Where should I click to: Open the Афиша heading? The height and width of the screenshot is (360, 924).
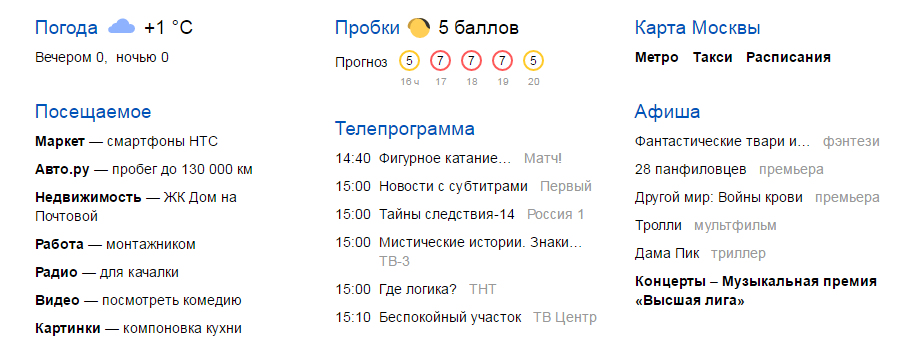click(x=668, y=112)
